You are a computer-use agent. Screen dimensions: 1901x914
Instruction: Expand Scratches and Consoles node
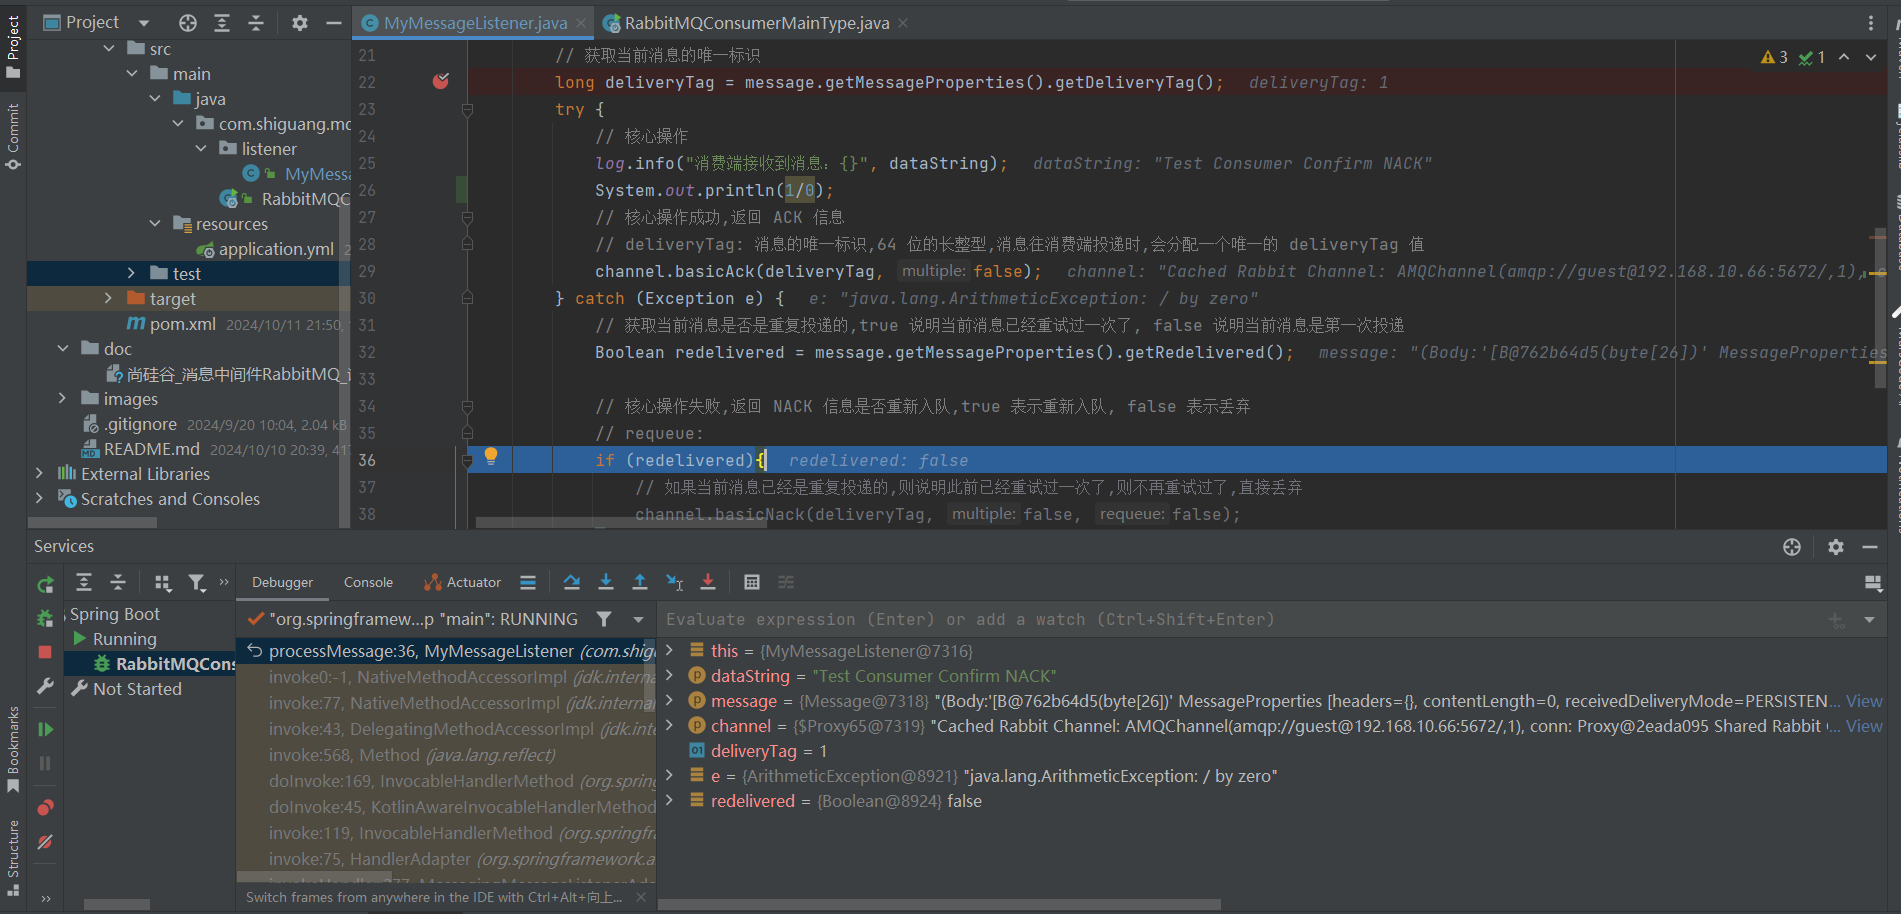(39, 498)
